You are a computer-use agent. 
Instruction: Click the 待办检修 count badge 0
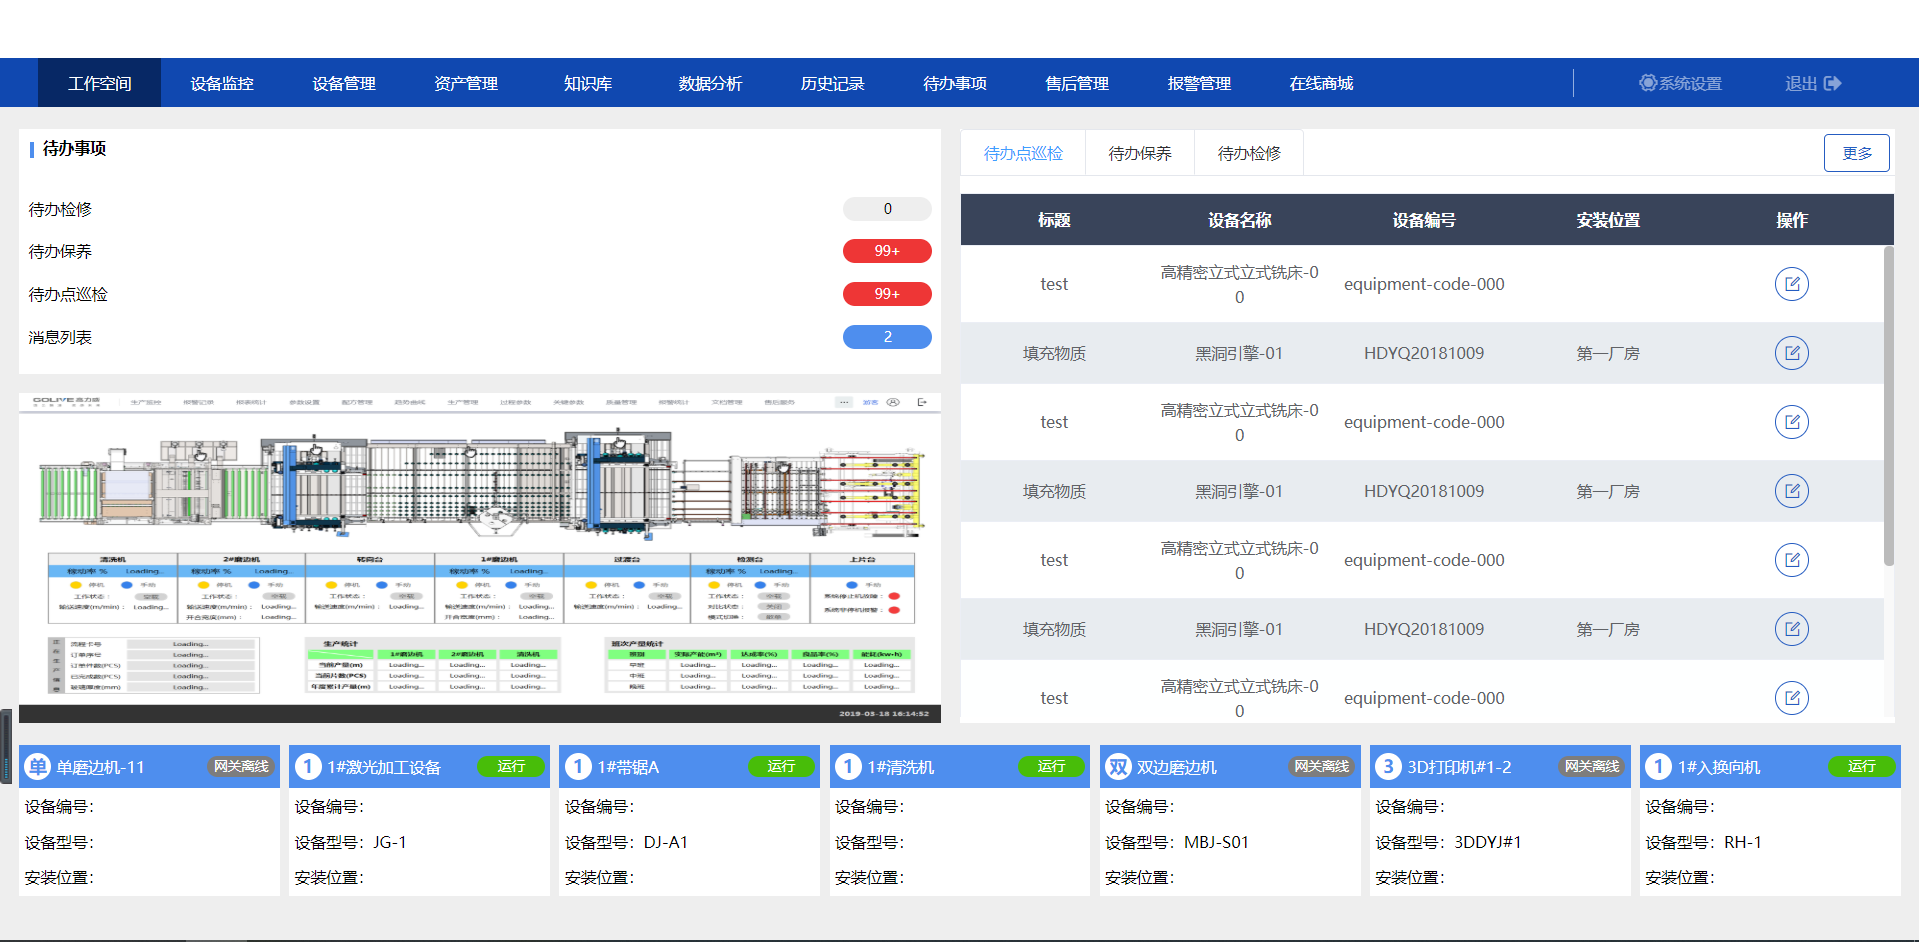click(x=887, y=209)
